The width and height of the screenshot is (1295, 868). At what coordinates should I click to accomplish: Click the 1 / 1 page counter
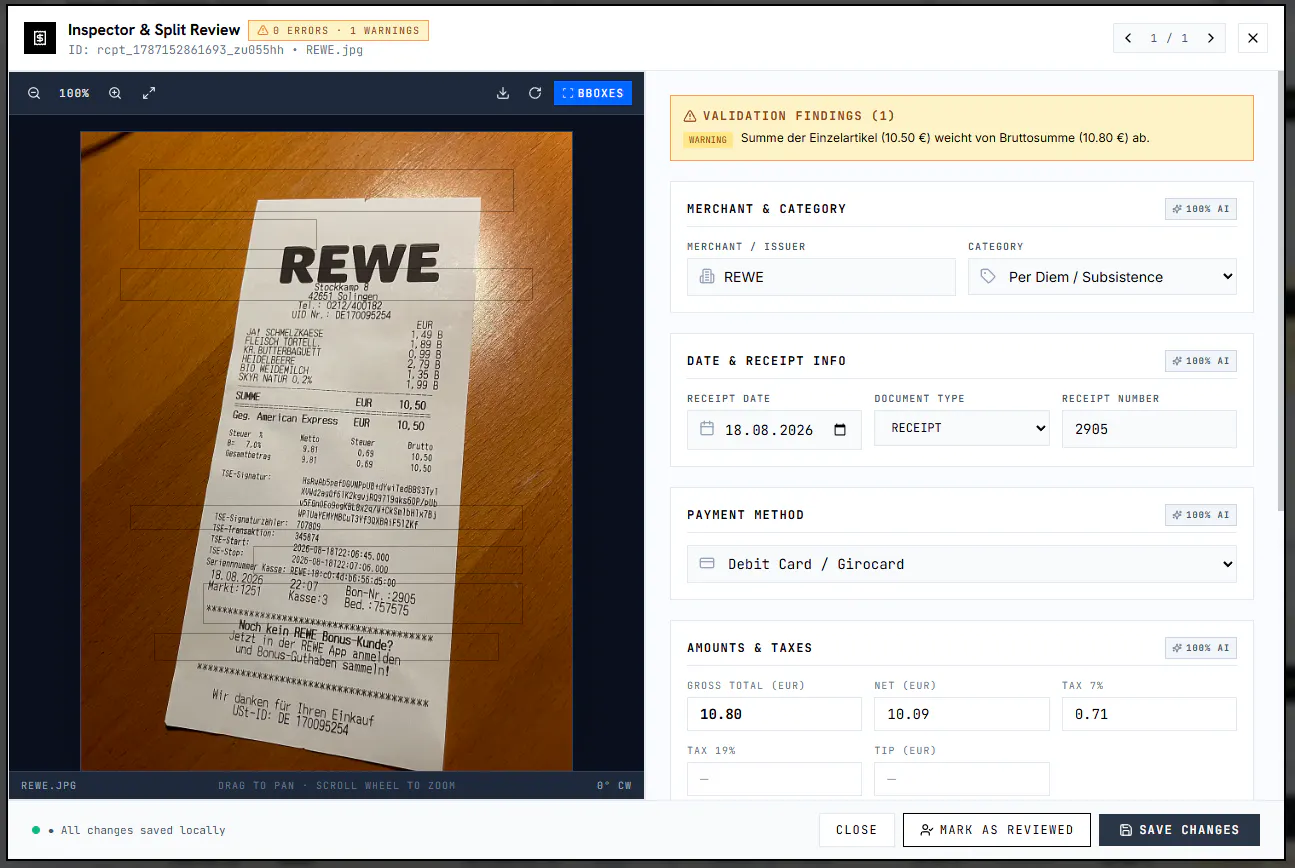tap(1169, 38)
